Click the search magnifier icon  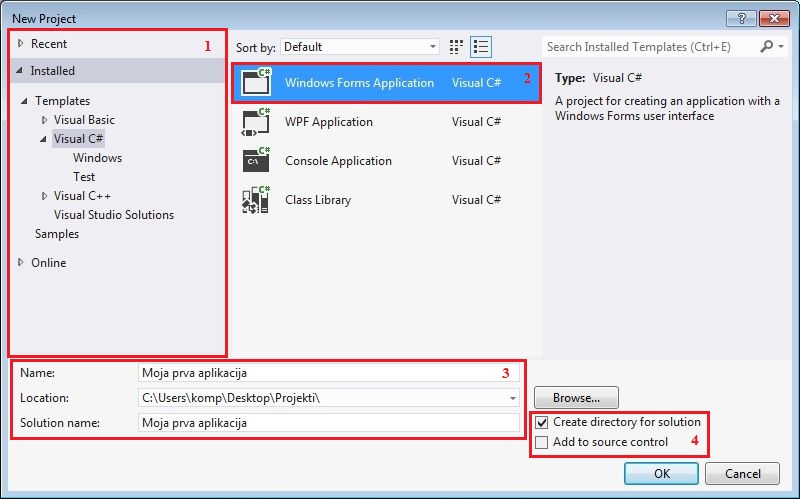(767, 47)
